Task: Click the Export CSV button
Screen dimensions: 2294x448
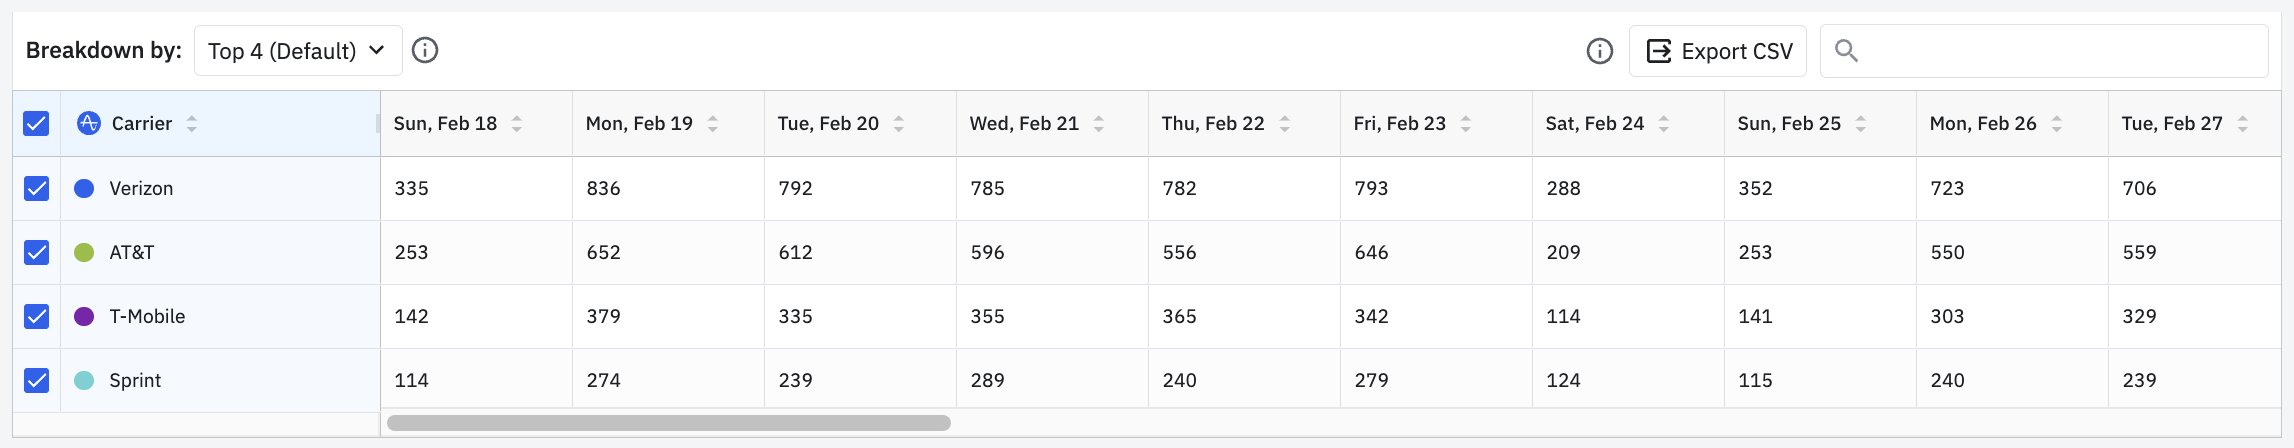Action: (x=1718, y=51)
